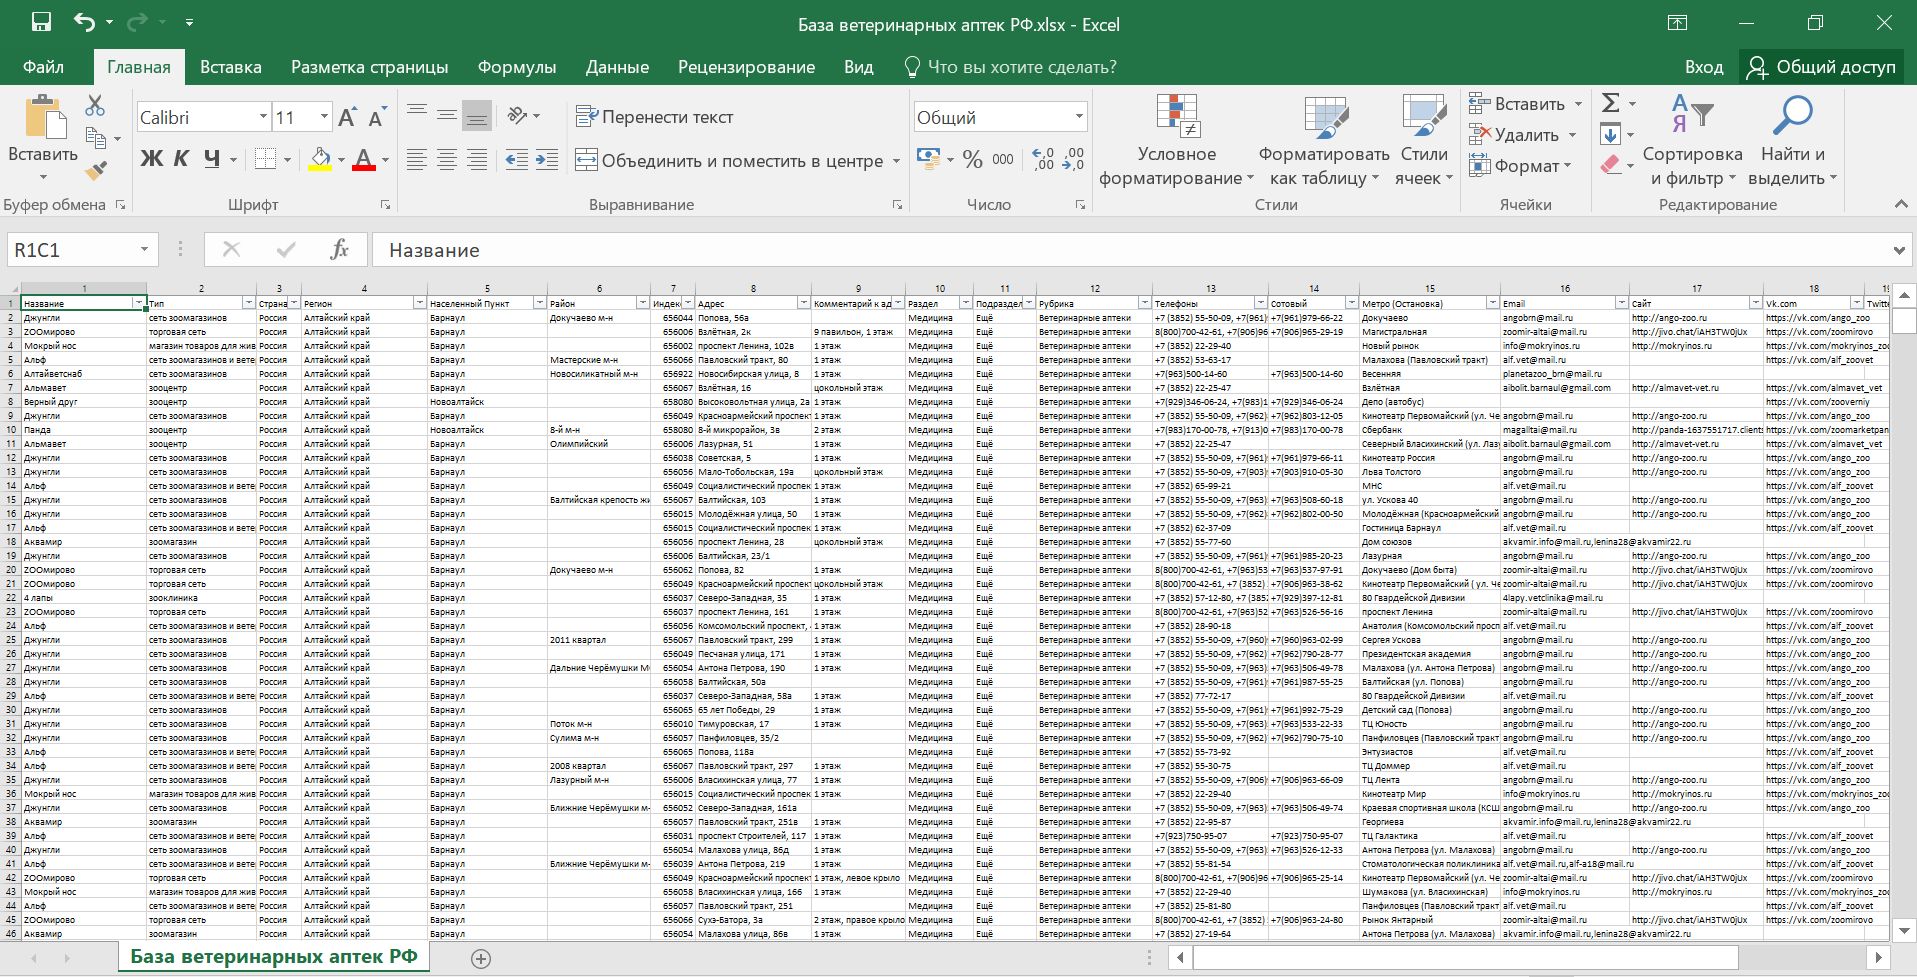Click the Cut scissors icon
Screen dimensions: 1917x977
click(95, 105)
